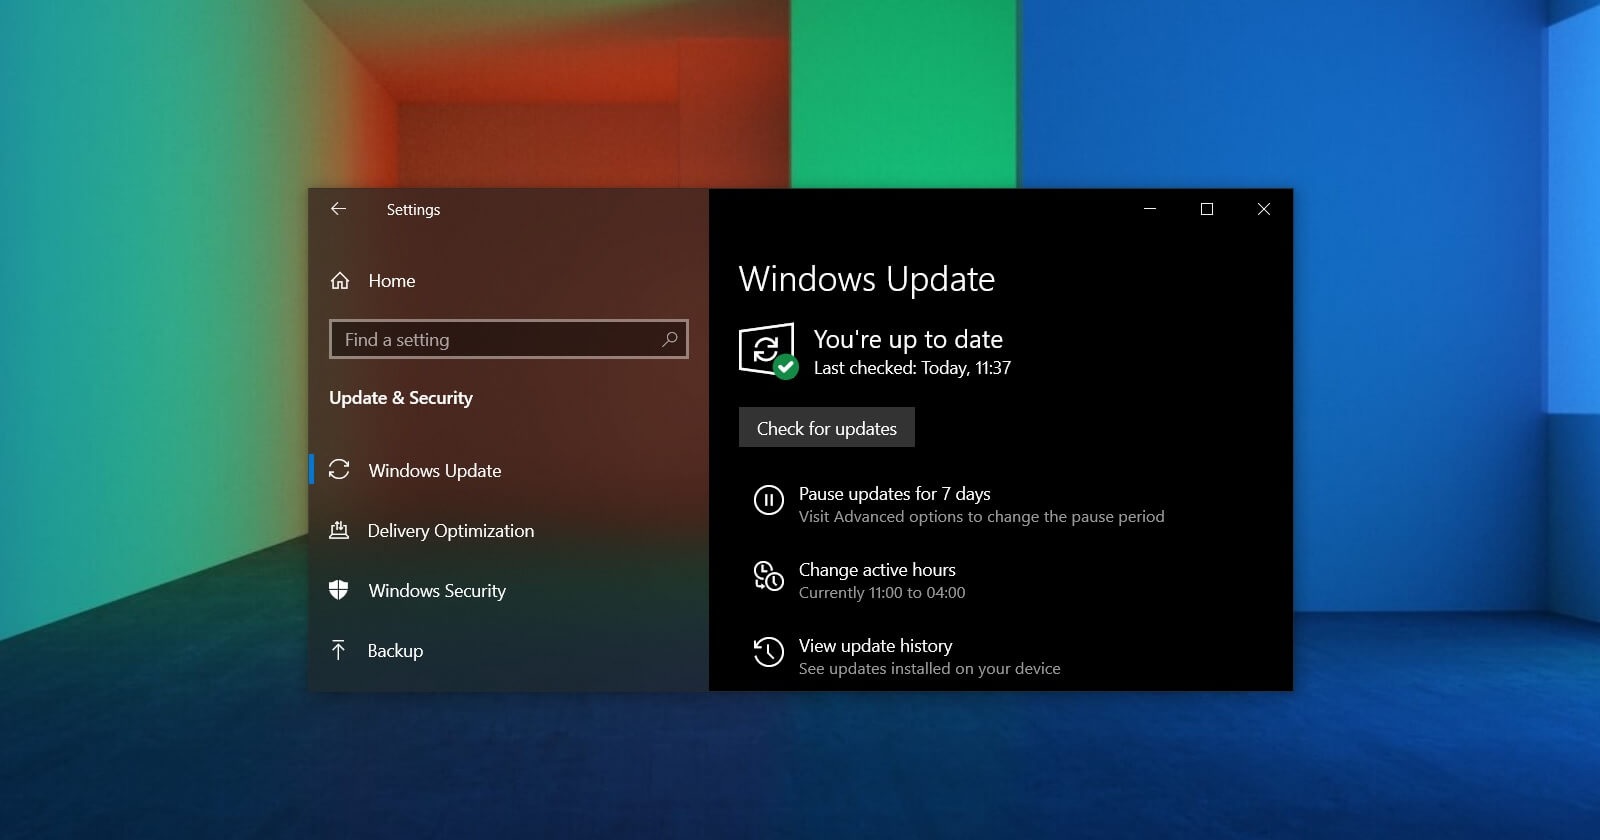Click "Currently 11:00 to 04:00" text
Screen dimensions: 1600x840
click(882, 593)
